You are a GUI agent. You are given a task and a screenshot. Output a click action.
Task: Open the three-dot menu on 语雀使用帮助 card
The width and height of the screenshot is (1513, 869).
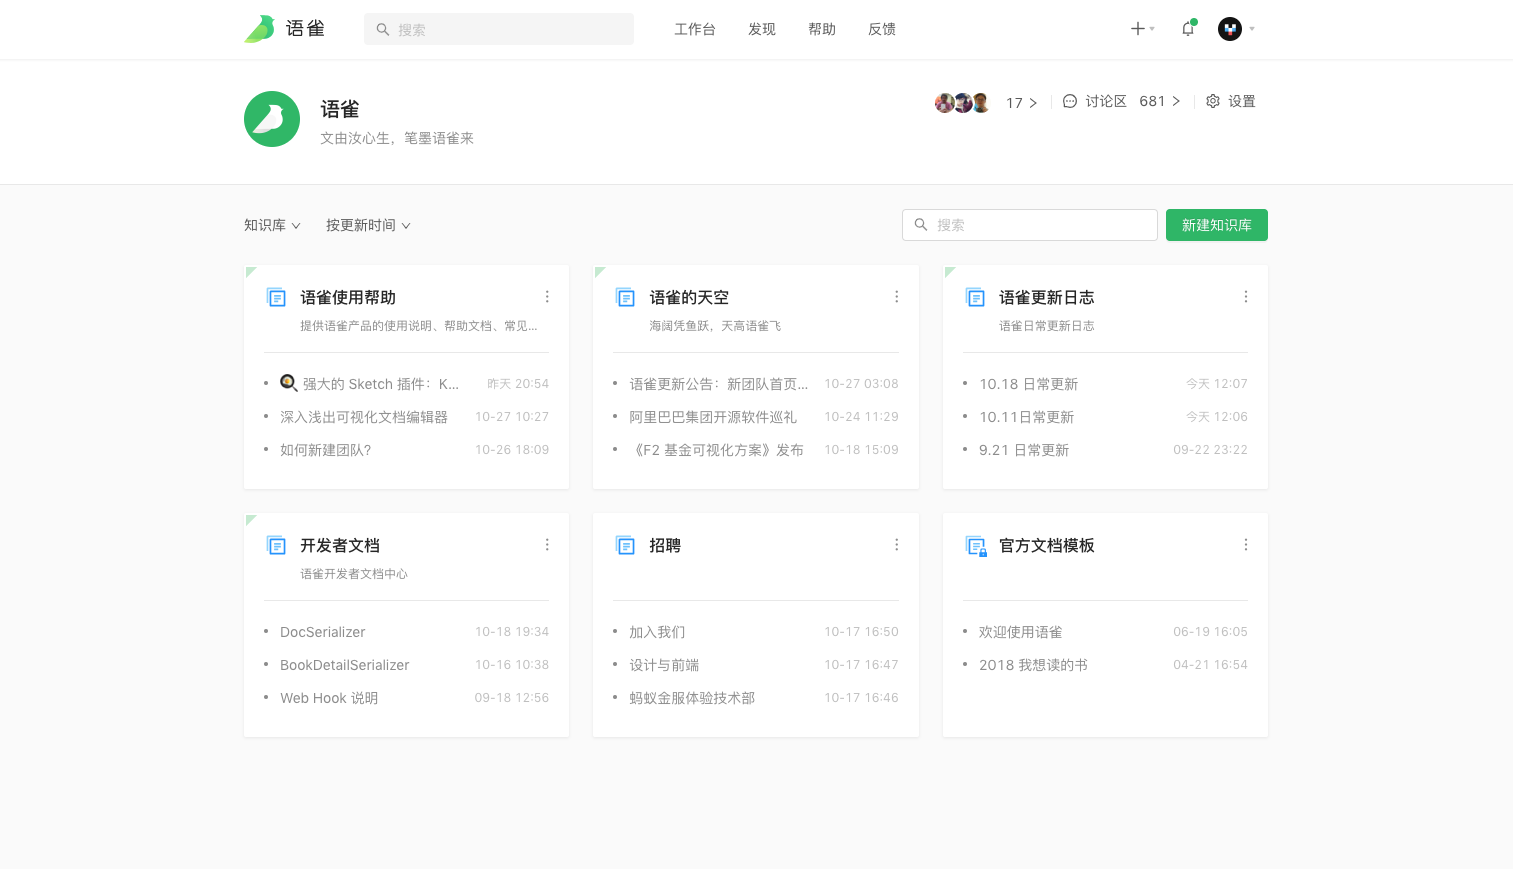(x=547, y=297)
